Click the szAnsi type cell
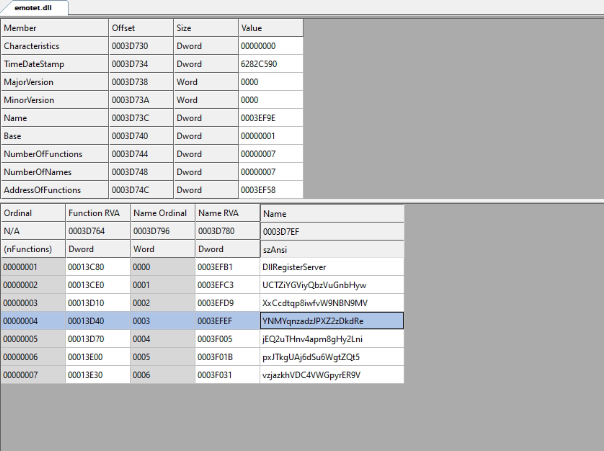 [x=332, y=250]
